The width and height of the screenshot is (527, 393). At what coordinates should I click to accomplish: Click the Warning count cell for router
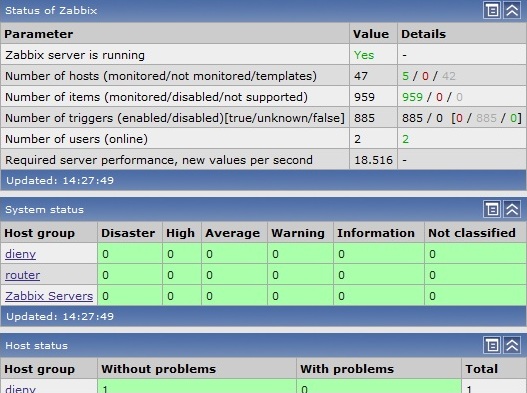coord(300,275)
